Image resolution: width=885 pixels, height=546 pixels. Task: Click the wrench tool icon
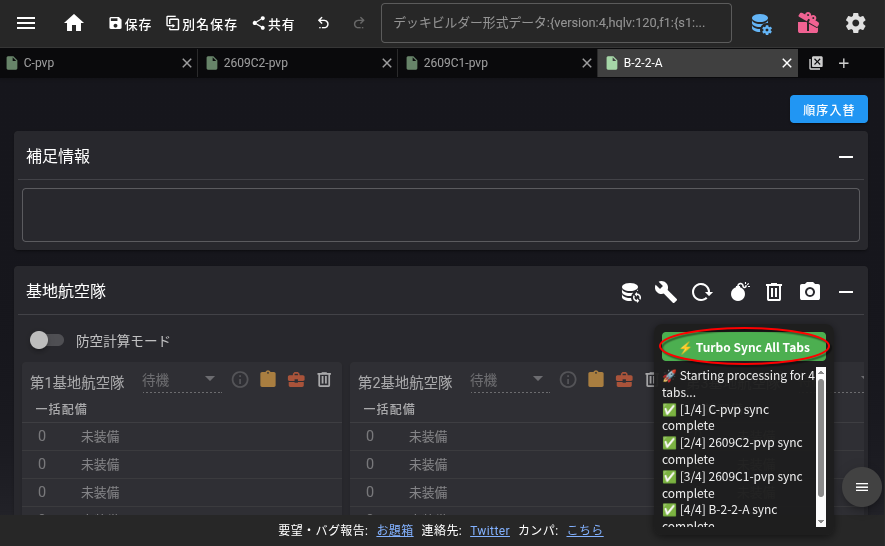[666, 292]
